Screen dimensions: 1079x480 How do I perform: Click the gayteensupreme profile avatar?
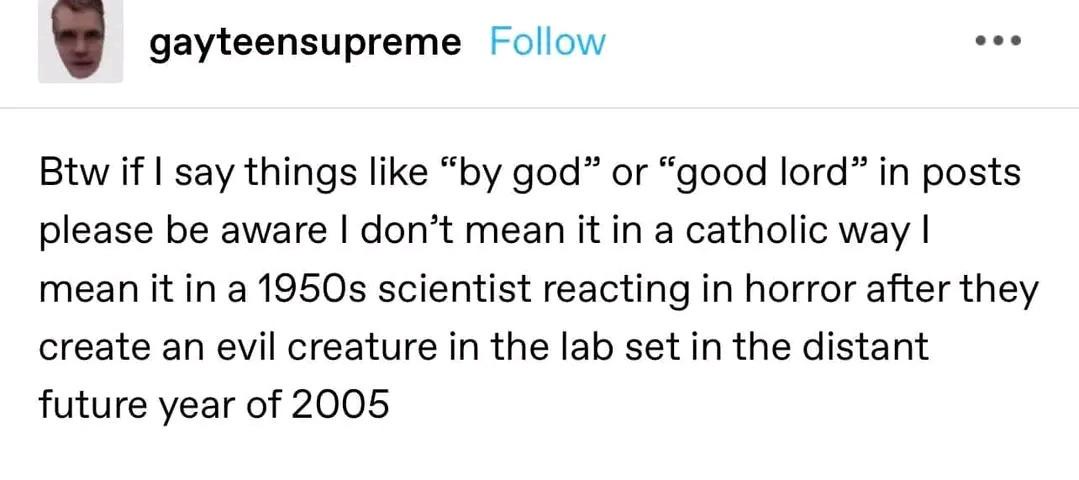click(x=81, y=41)
